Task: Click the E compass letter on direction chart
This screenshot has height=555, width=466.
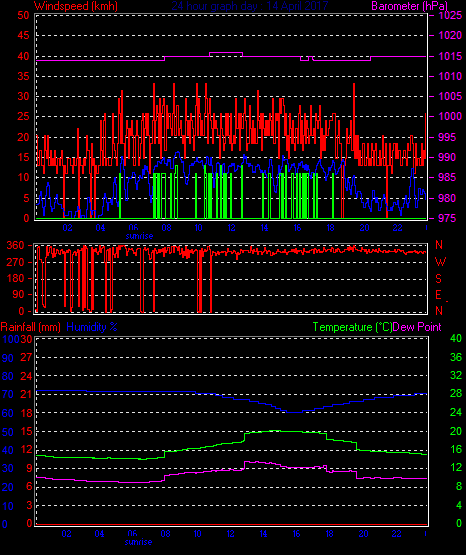Action: [x=438, y=295]
